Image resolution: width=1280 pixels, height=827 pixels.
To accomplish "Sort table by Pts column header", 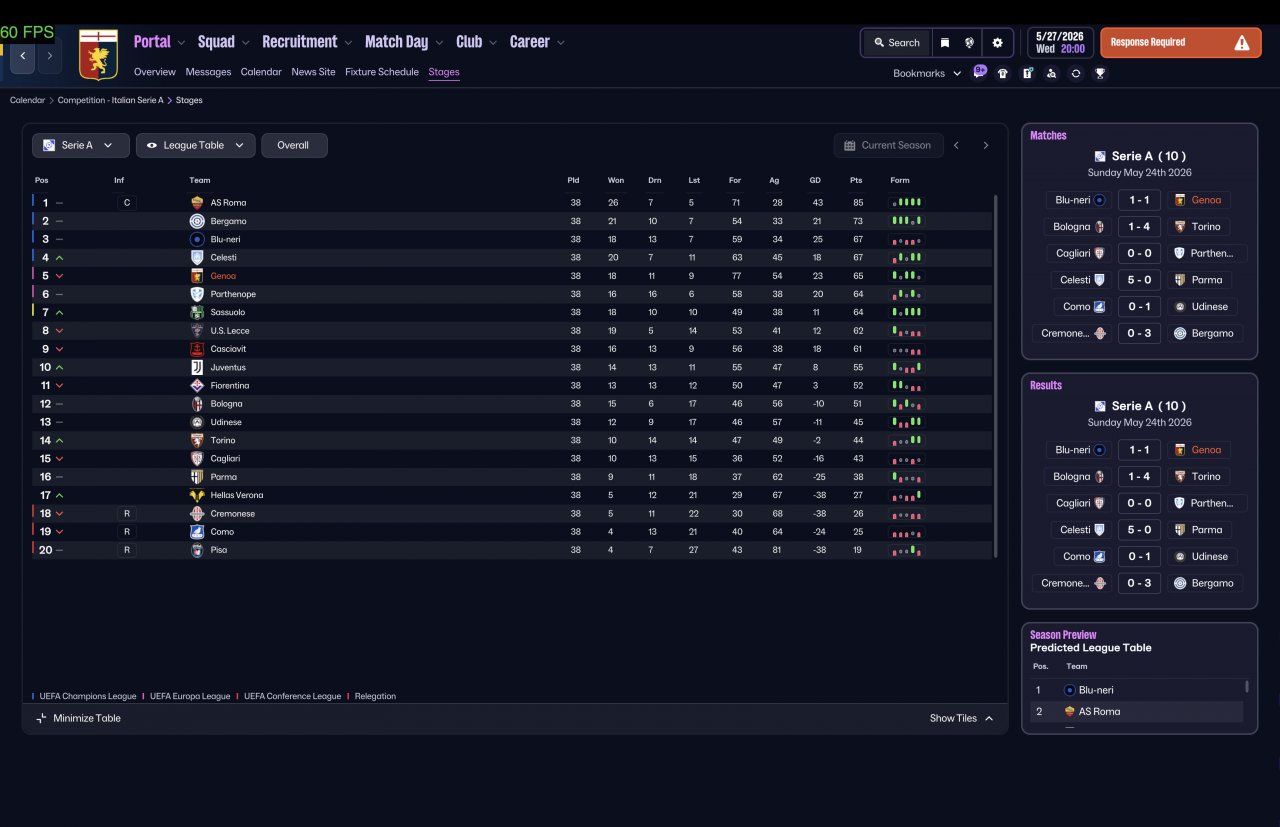I will click(x=856, y=181).
